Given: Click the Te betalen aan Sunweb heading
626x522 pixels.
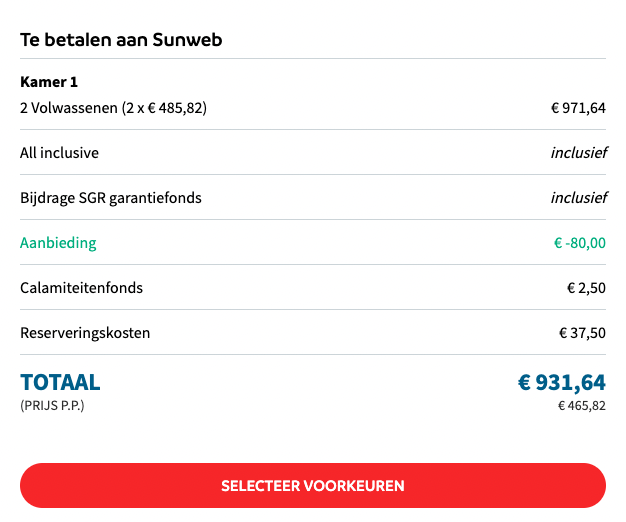Looking at the screenshot, I should click(x=121, y=40).
